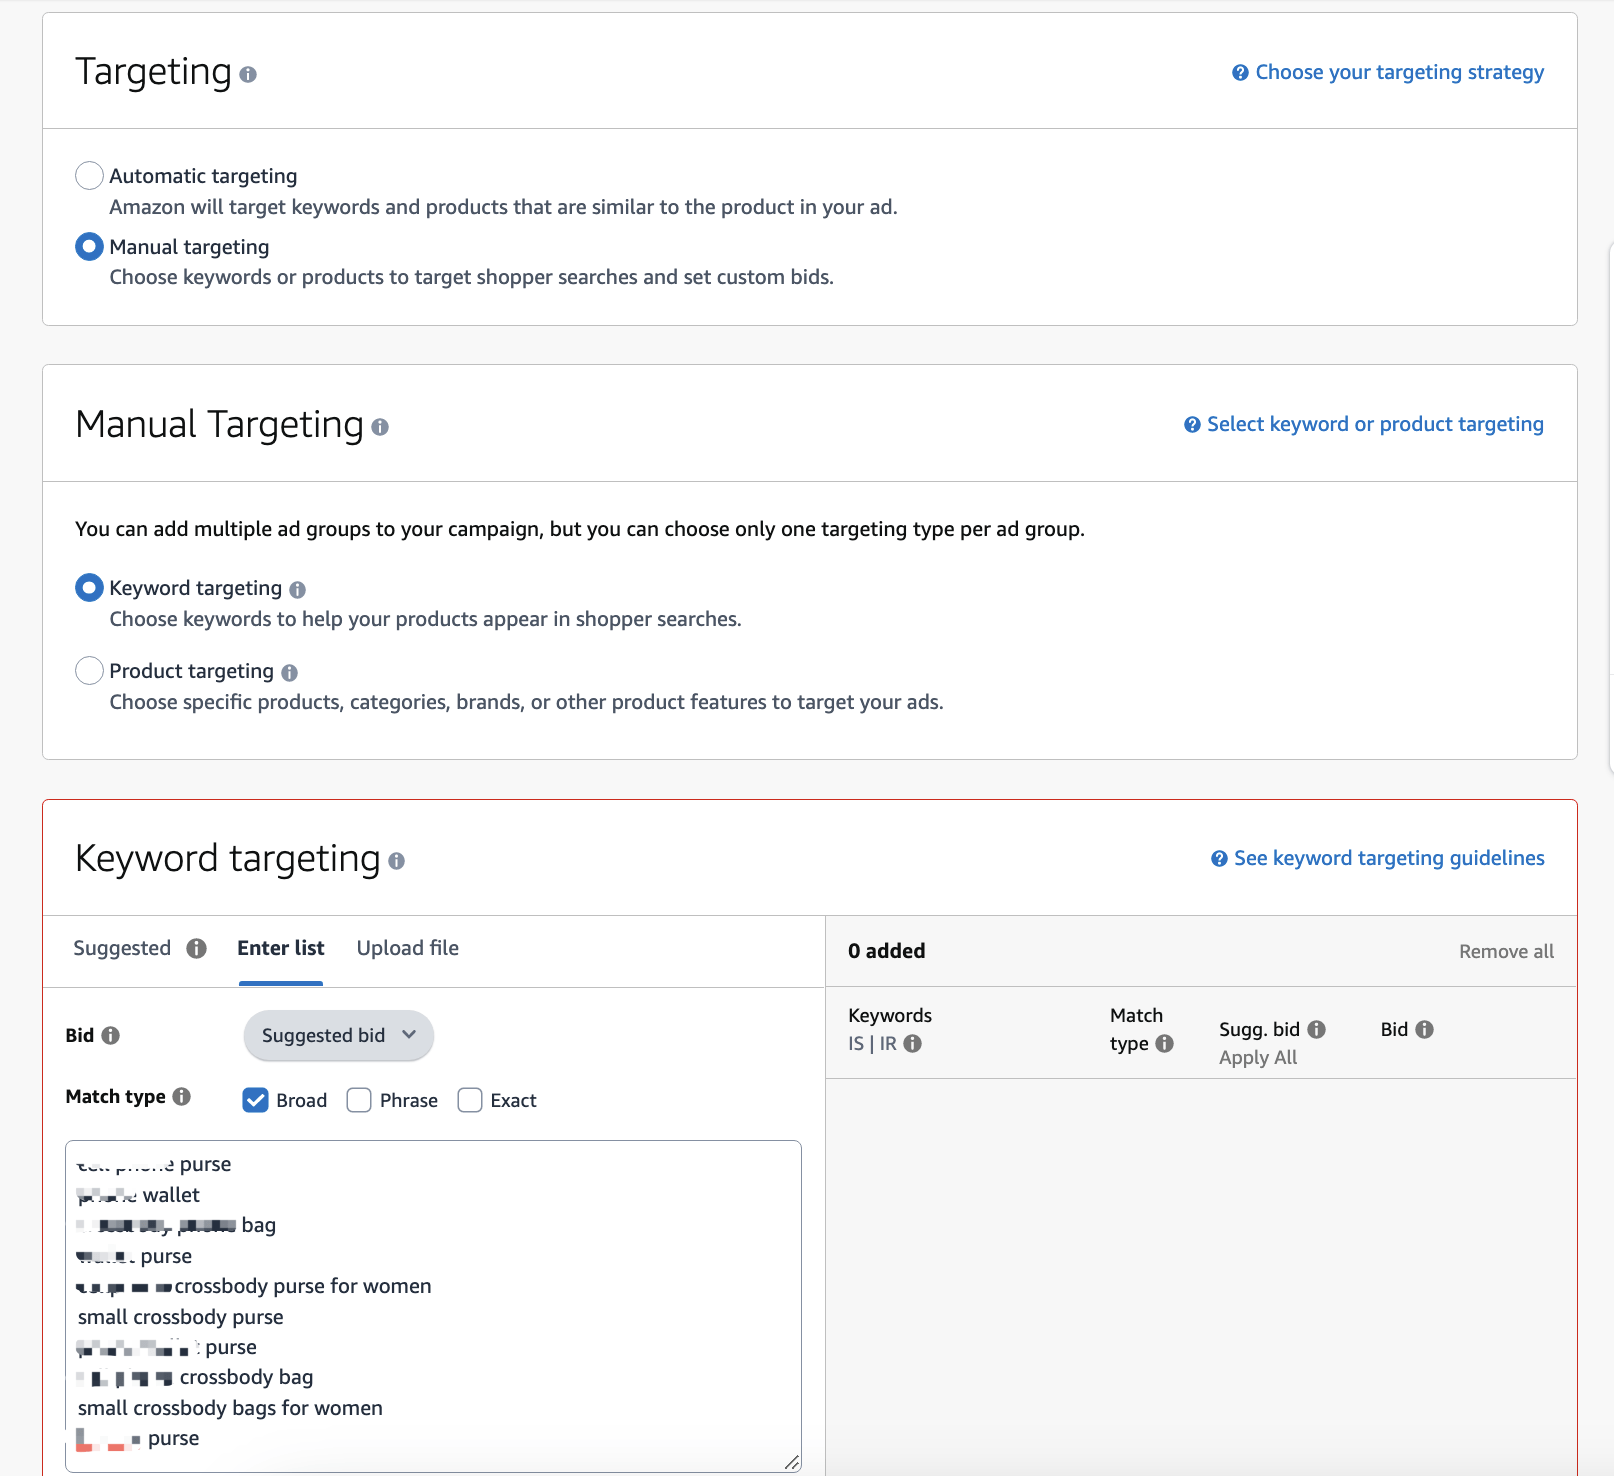Open Choose your targeting strategy link
The height and width of the screenshot is (1476, 1614).
(x=1398, y=72)
